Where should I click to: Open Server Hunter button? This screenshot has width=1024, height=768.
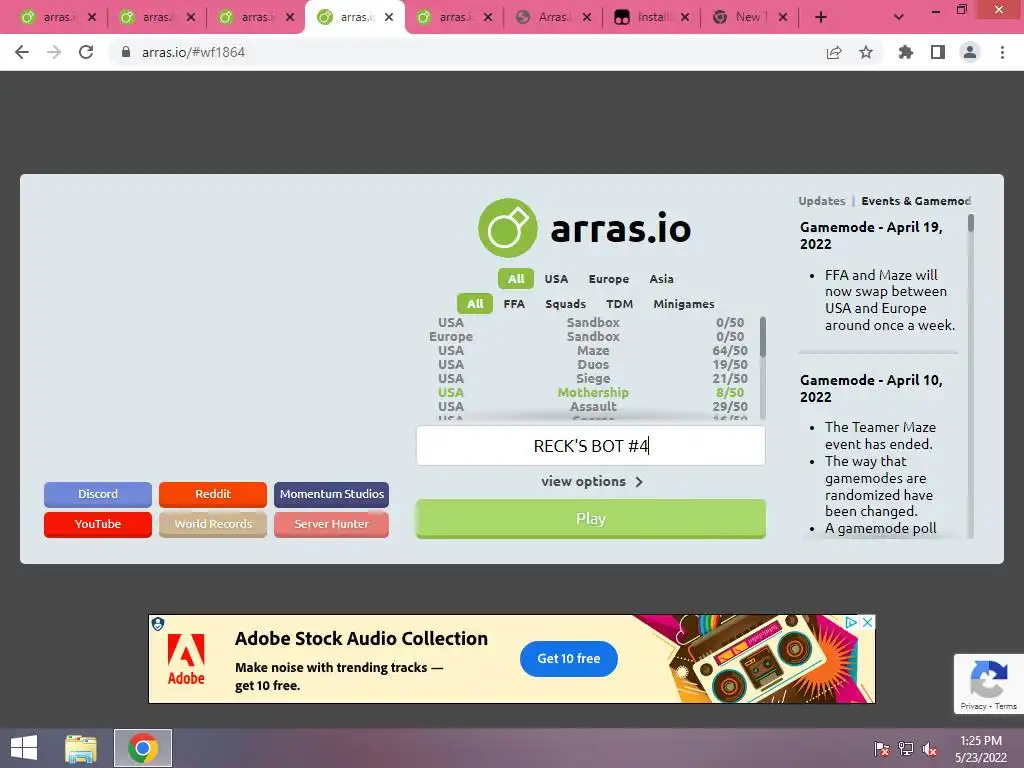[x=331, y=524]
